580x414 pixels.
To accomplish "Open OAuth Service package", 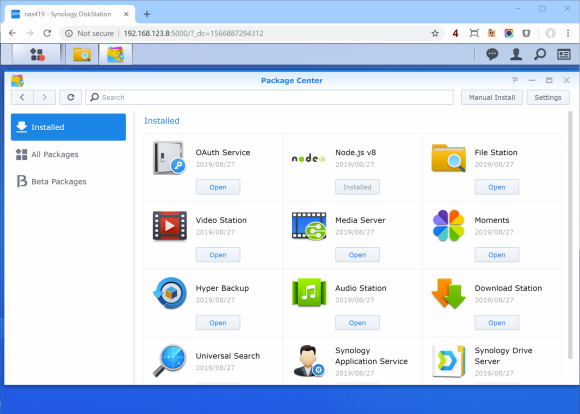I will (218, 187).
